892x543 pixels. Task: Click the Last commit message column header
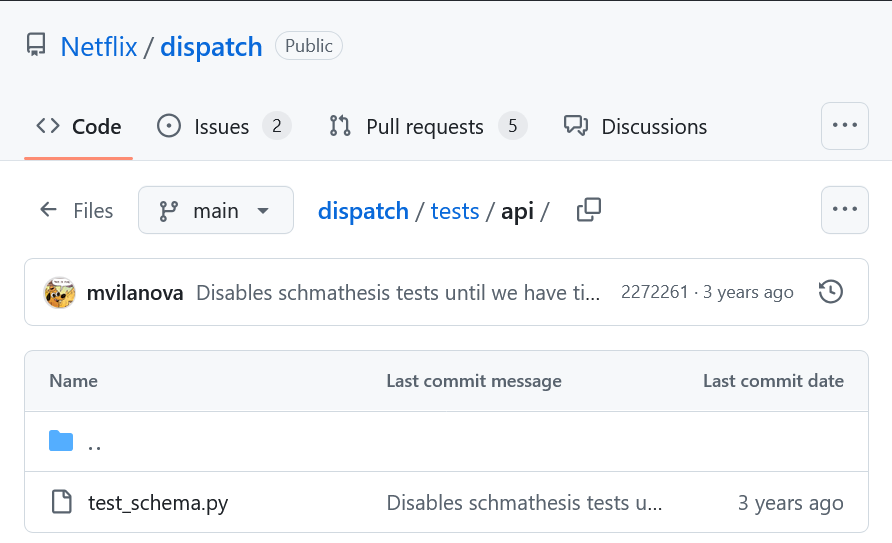(474, 381)
